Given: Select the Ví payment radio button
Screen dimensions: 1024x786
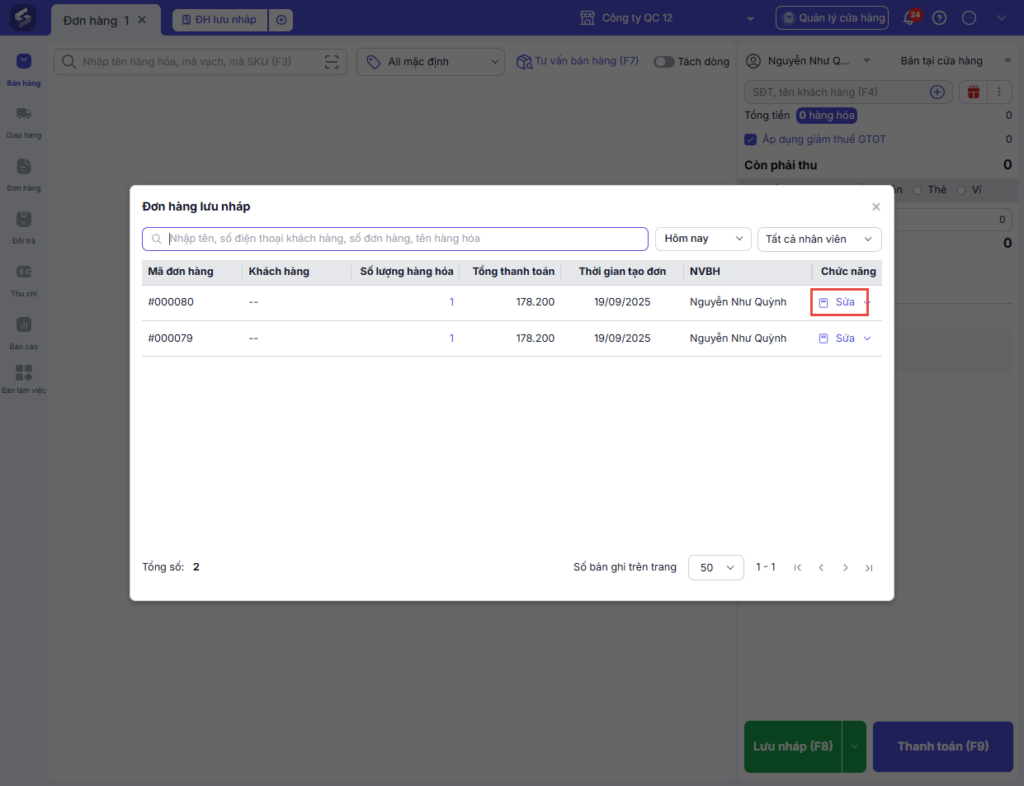Looking at the screenshot, I should 961,191.
